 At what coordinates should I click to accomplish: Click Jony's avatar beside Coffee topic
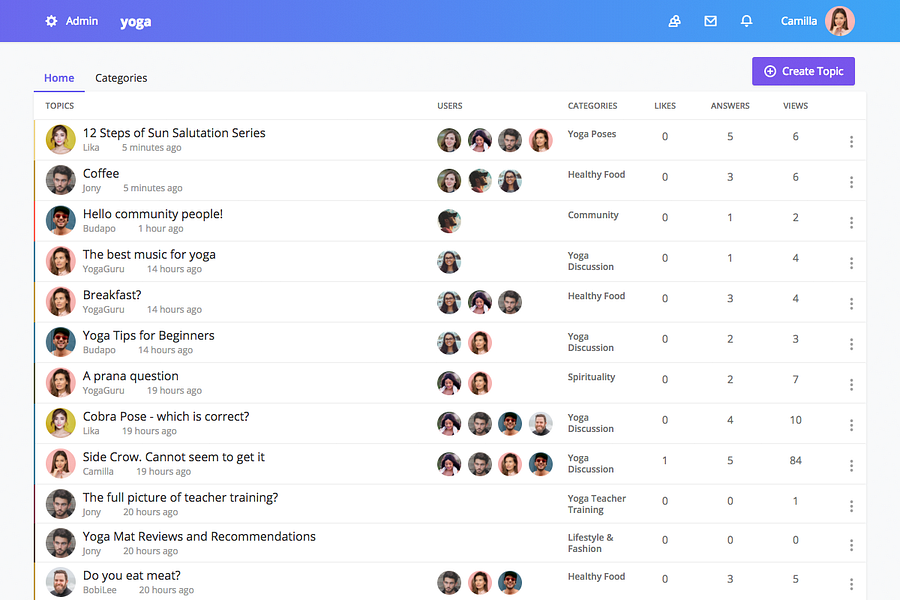[61, 180]
